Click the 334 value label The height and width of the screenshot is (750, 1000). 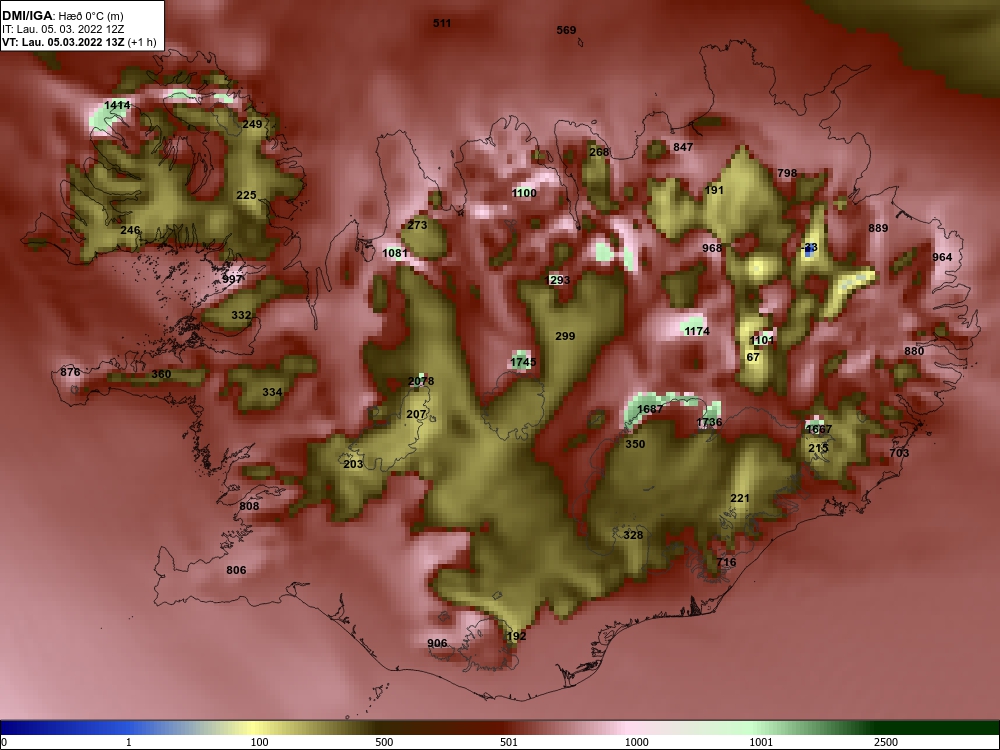pos(272,392)
